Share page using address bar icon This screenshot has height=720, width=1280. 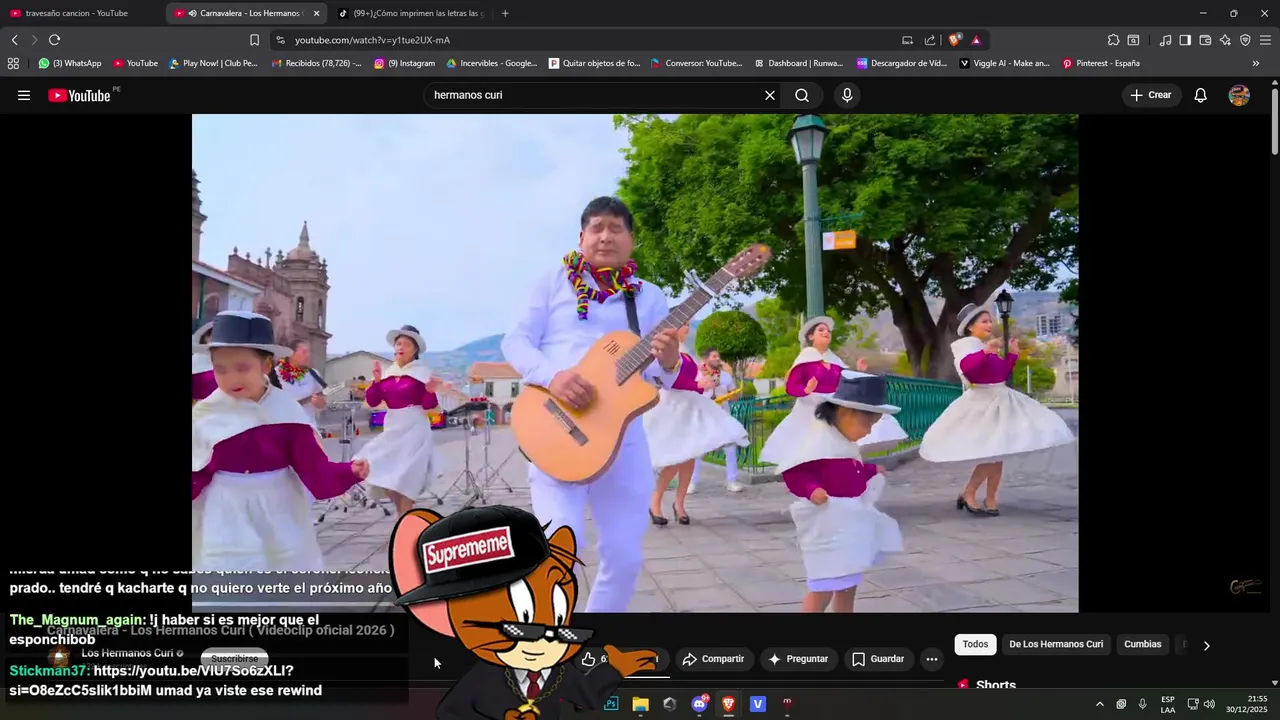click(930, 40)
